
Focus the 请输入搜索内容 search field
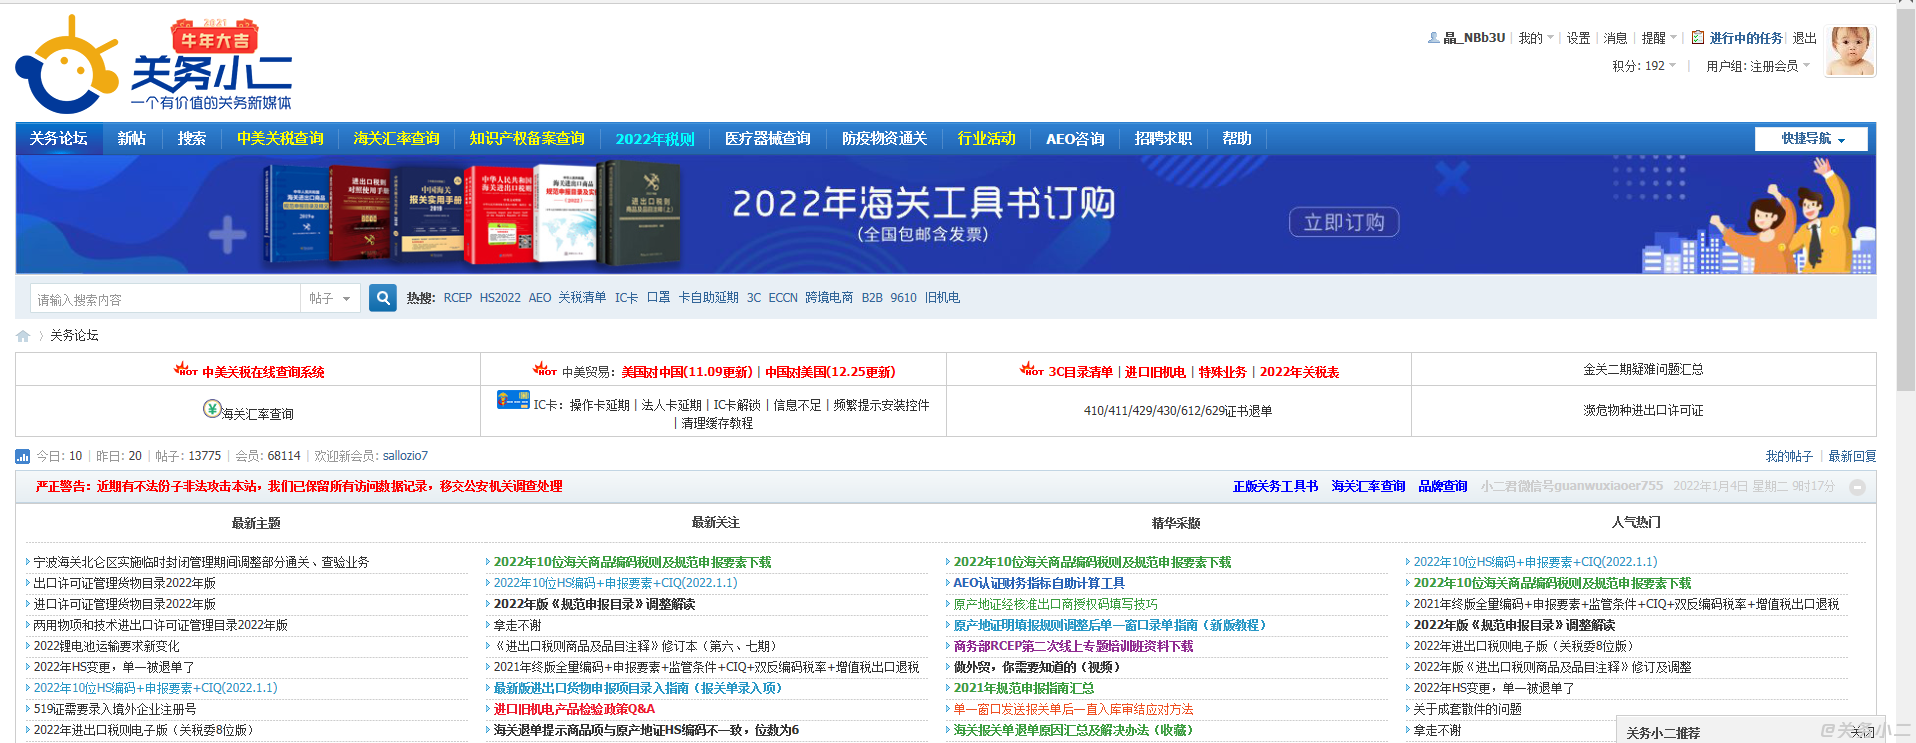pyautogui.click(x=165, y=299)
